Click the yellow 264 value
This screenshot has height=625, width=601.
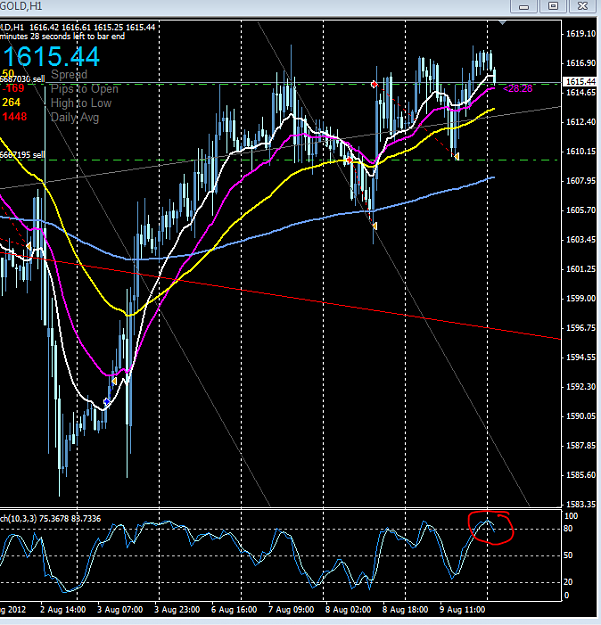(x=11, y=102)
